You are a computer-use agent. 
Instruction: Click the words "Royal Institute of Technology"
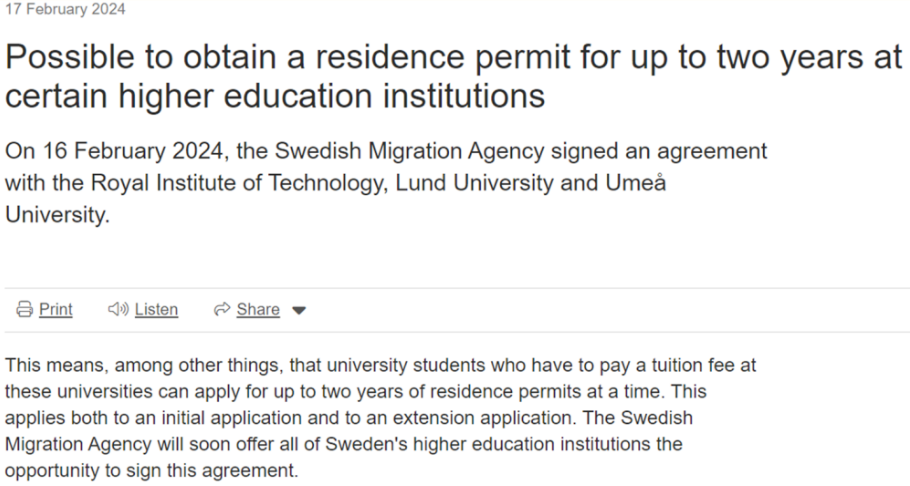point(237,183)
